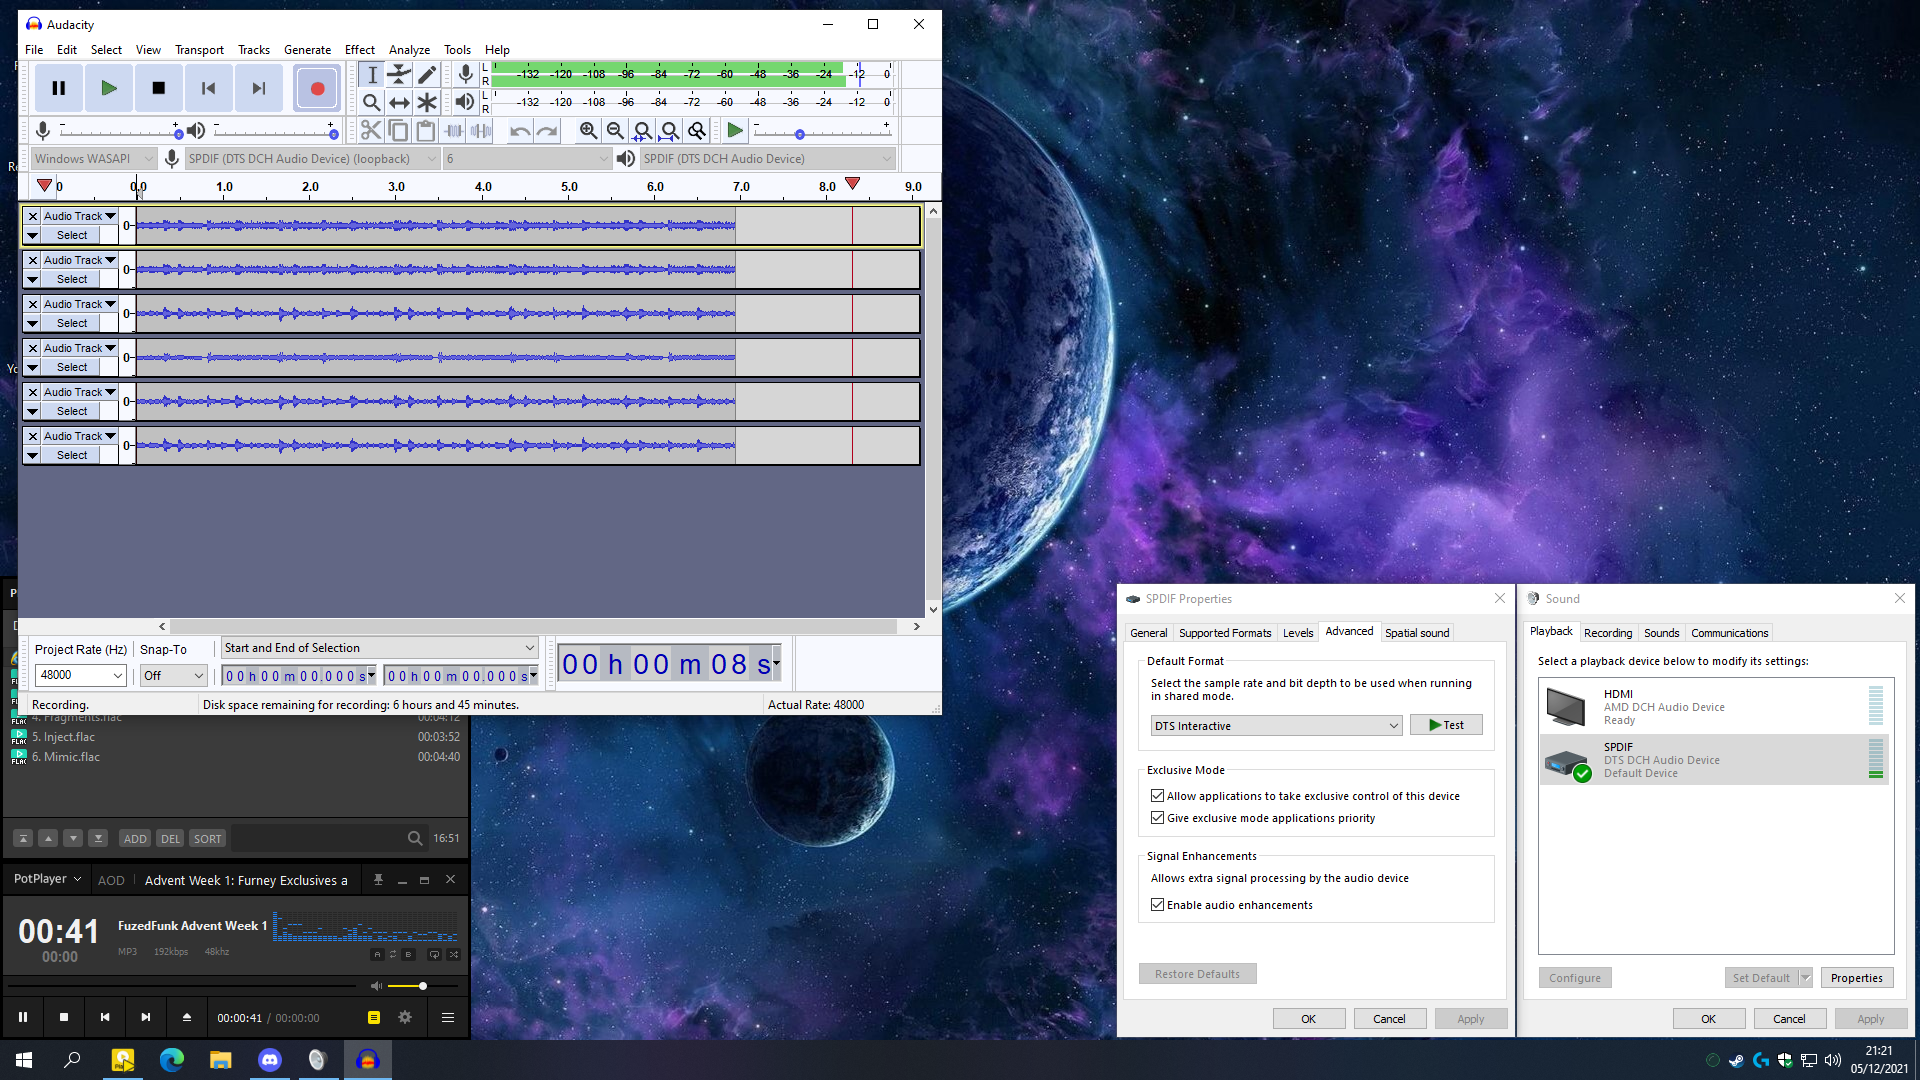
Task: Open Audacity's Generate menu
Action: (307, 50)
